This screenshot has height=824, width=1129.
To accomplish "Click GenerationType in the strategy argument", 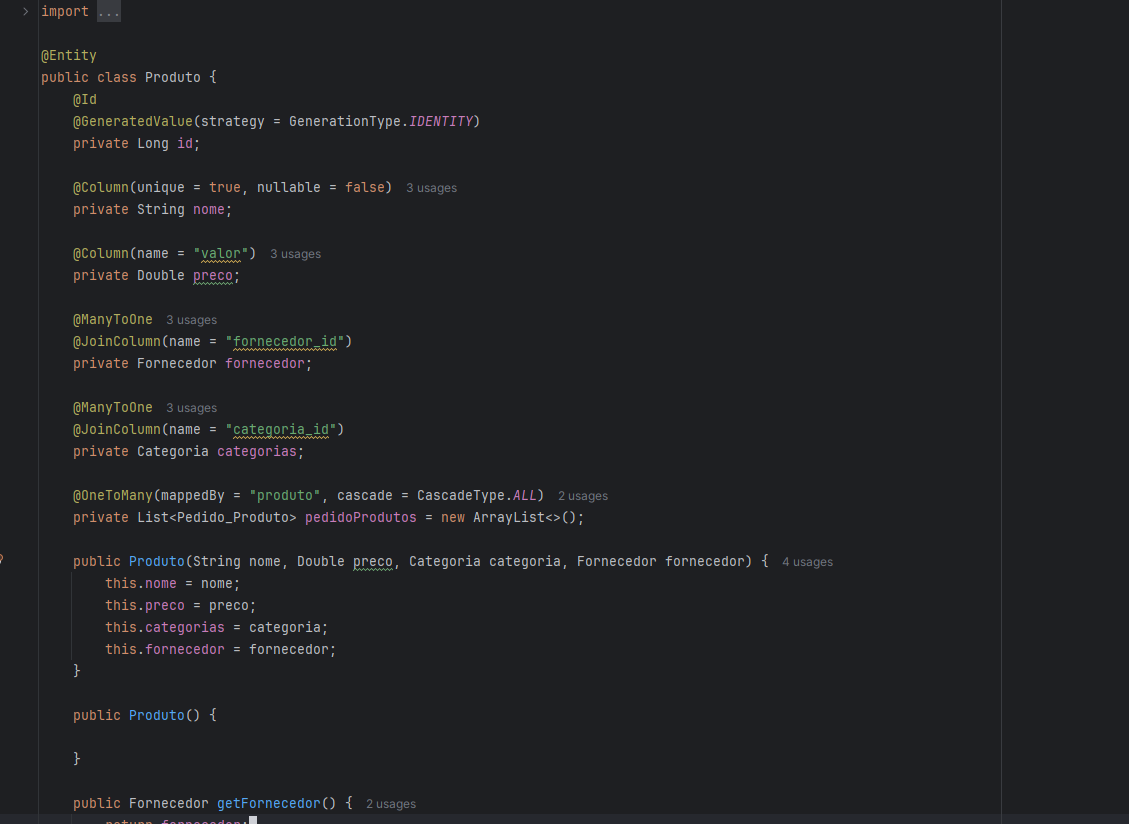I will tap(345, 121).
